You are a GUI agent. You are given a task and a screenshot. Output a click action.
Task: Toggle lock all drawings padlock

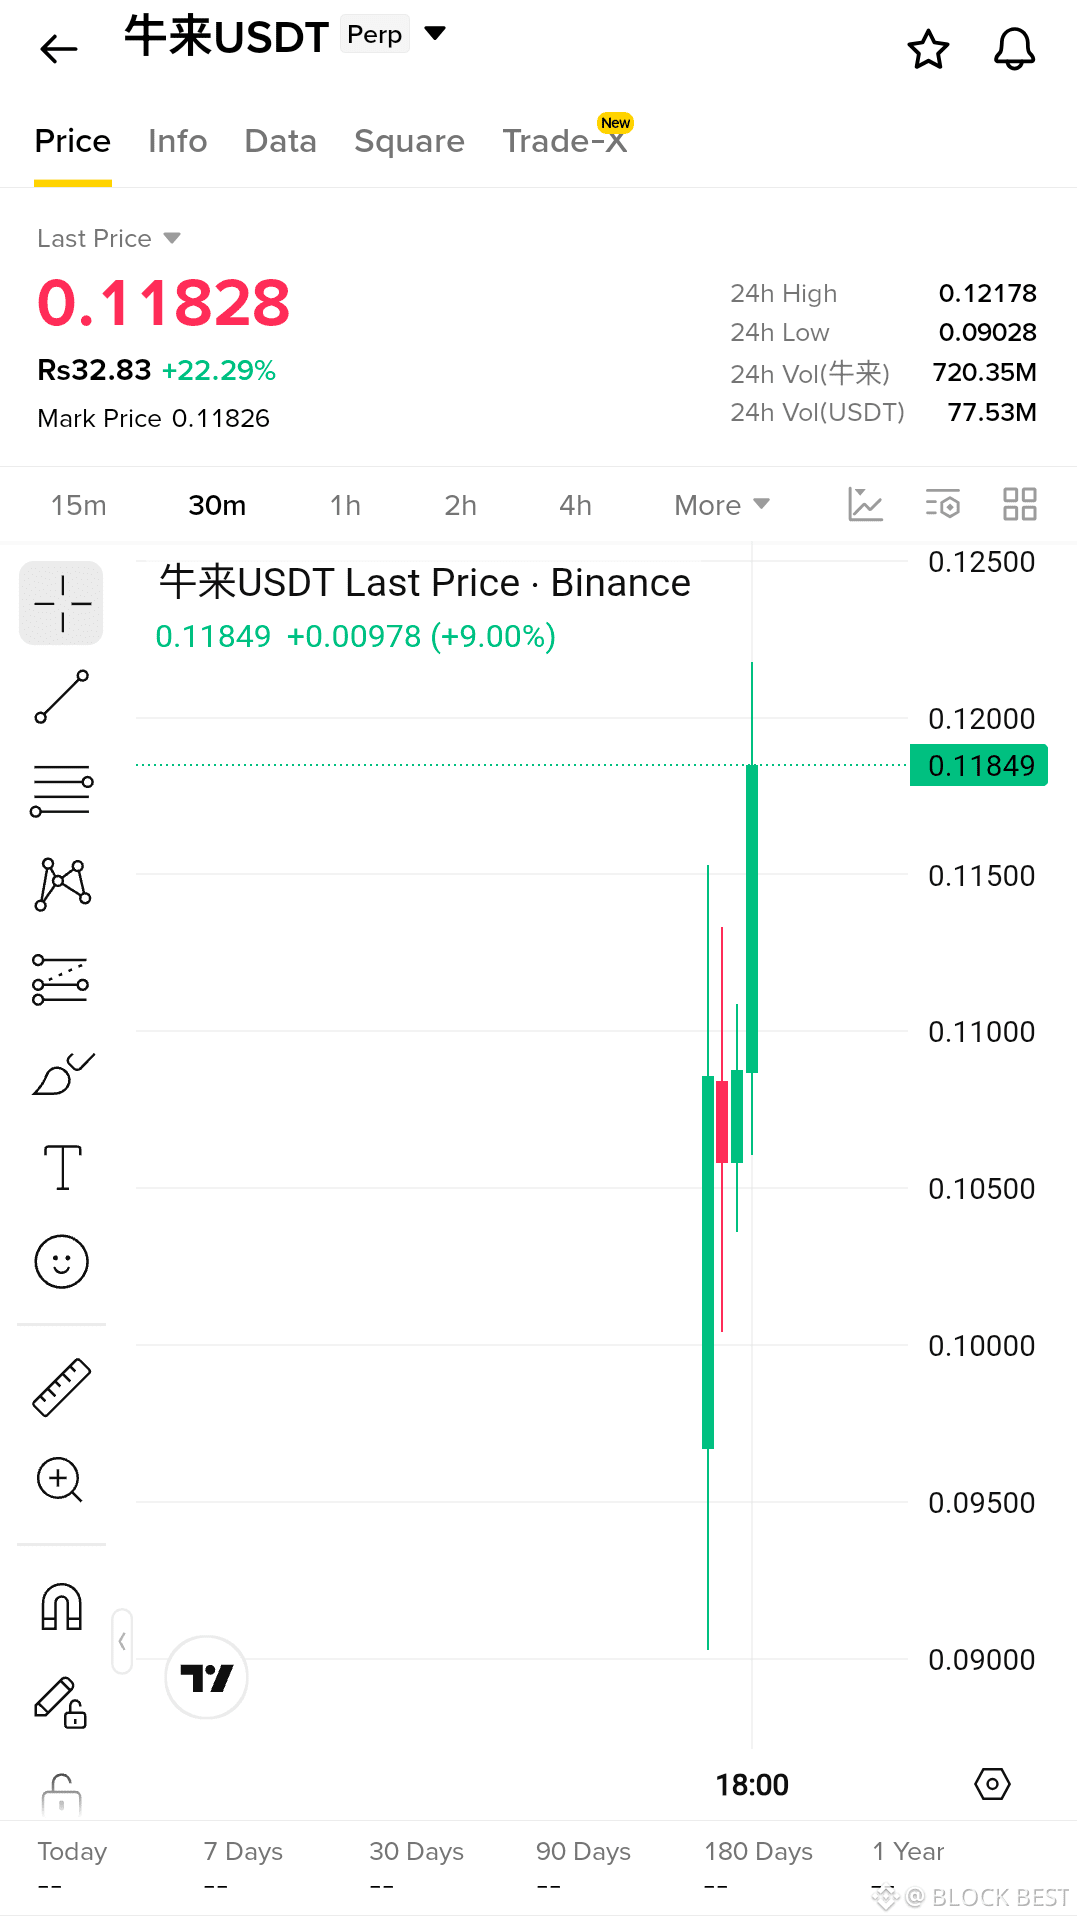[x=61, y=1793]
